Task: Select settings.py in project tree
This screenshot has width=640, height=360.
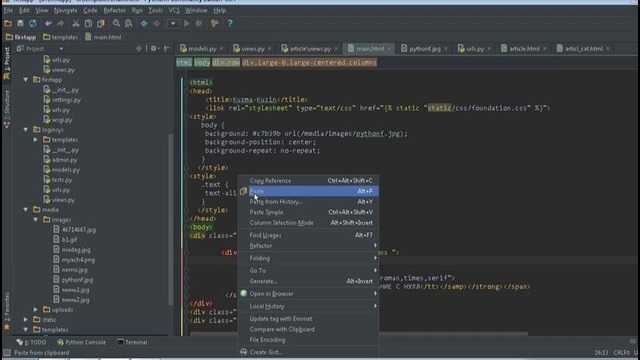Action: pos(66,100)
